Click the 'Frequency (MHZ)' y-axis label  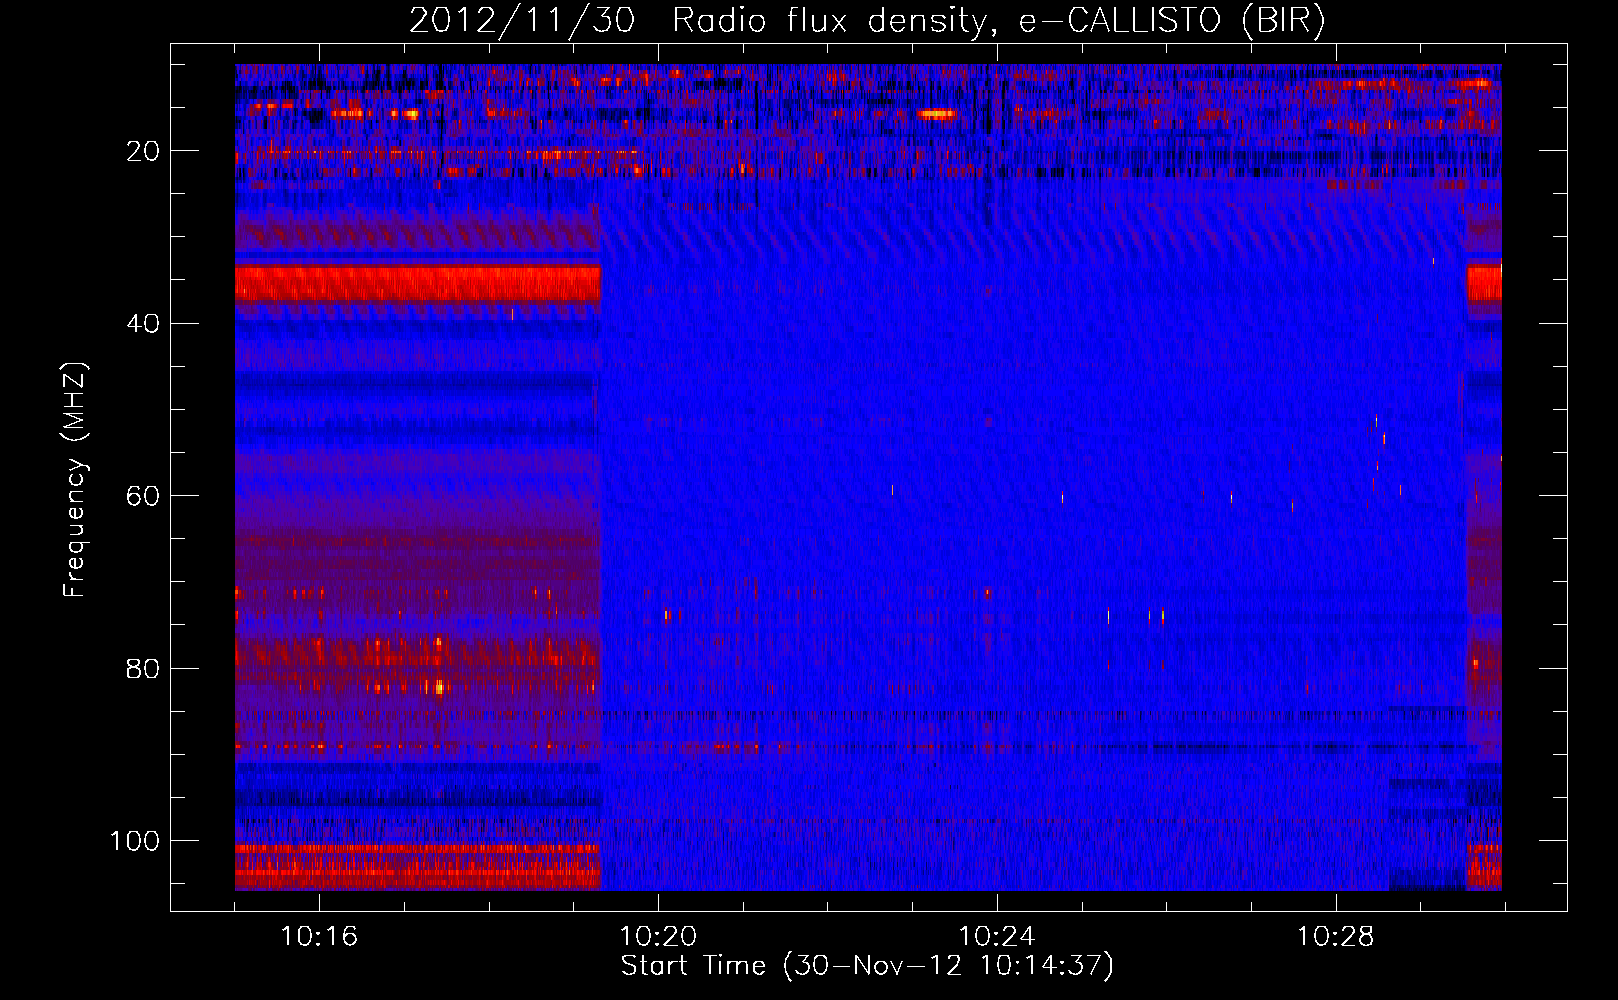(75, 480)
